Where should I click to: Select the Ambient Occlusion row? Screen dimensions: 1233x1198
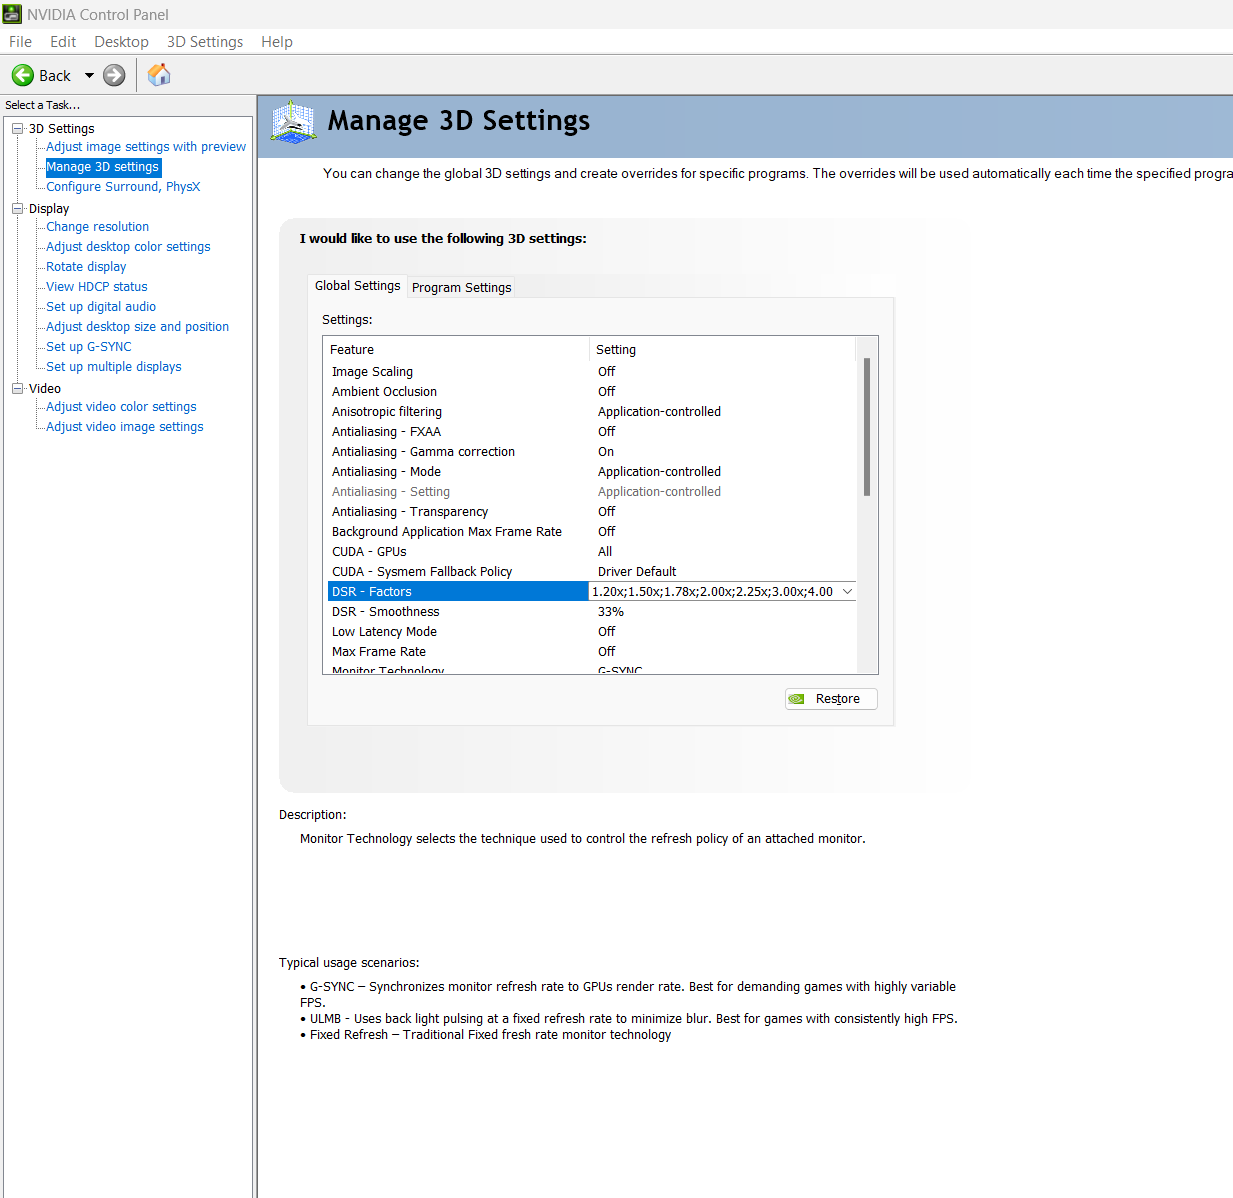click(592, 391)
